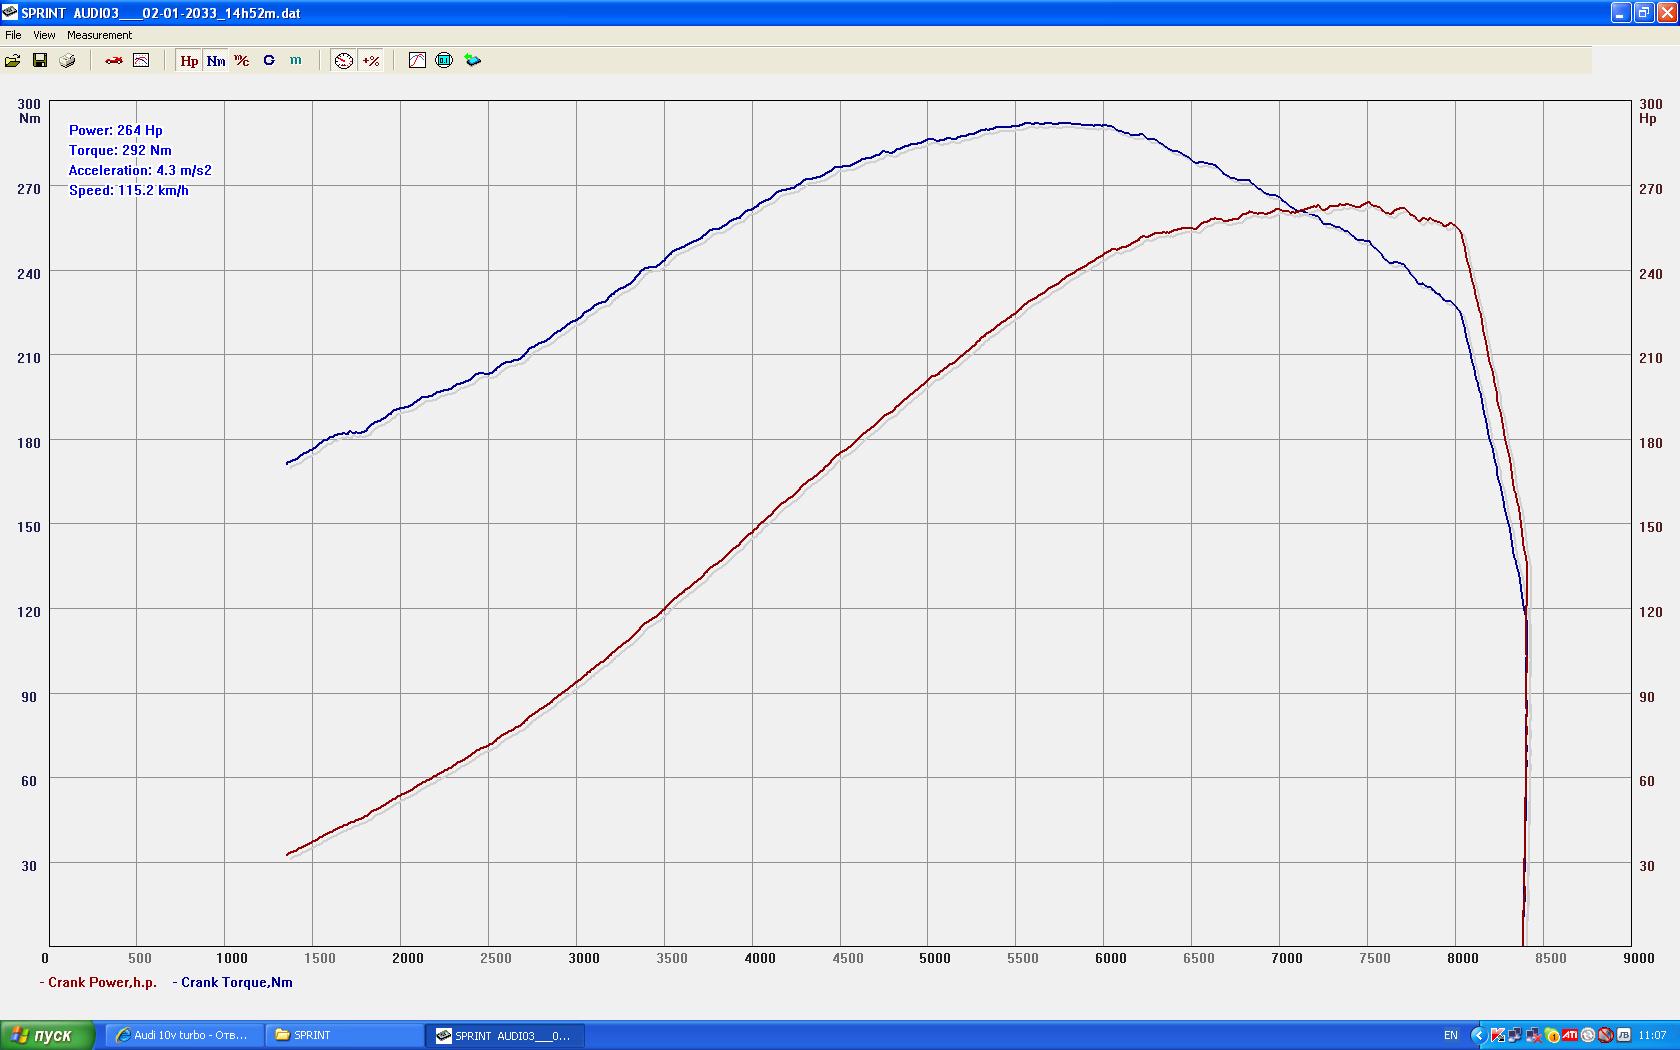Click the blue G toolbar icon
Viewport: 1680px width, 1050px height.
pyautogui.click(x=269, y=61)
